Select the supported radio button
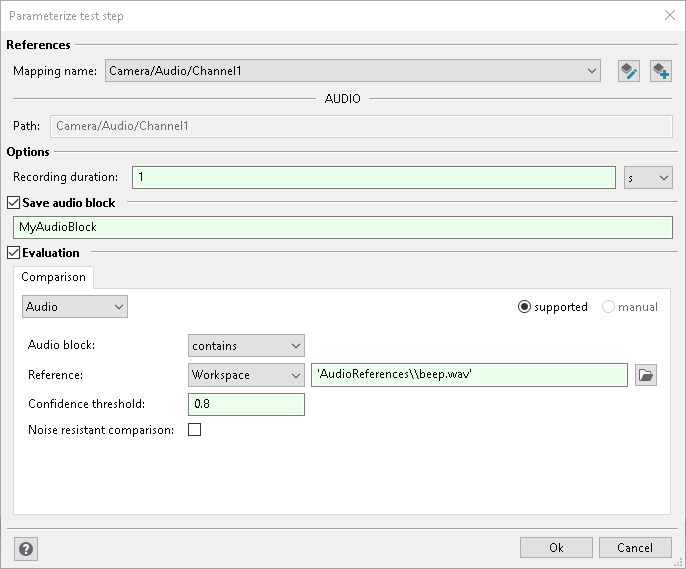 (524, 307)
